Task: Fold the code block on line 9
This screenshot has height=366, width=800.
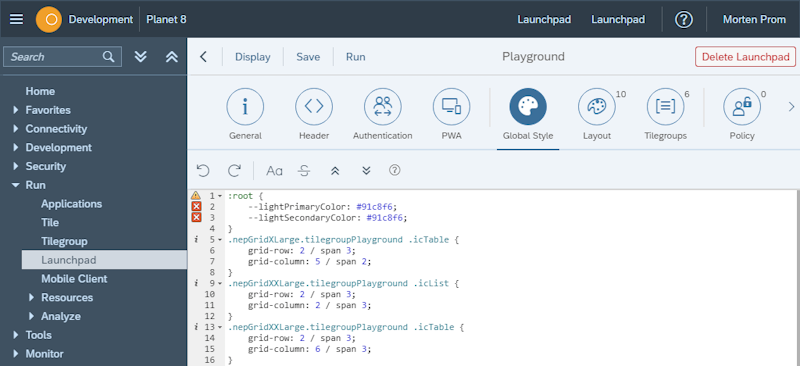Action: click(x=220, y=283)
